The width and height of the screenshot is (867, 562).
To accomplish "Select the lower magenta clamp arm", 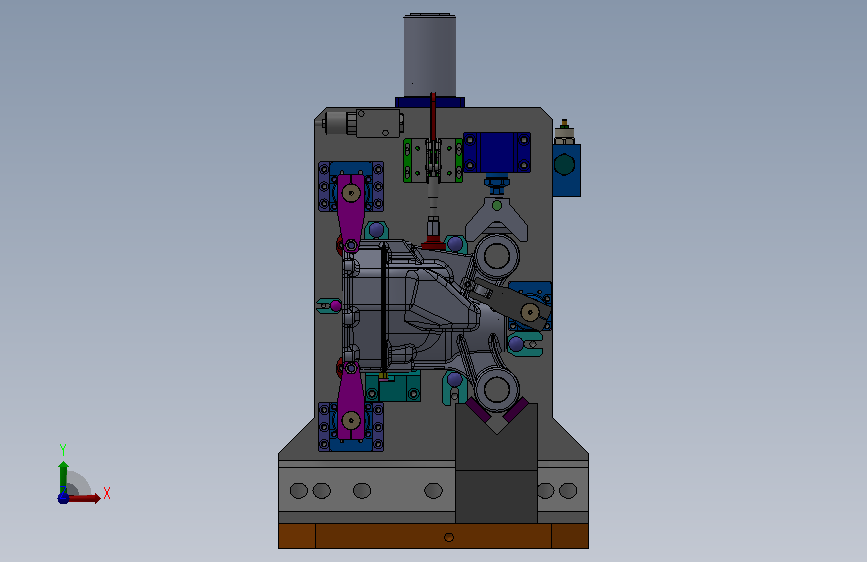I will click(x=351, y=401).
